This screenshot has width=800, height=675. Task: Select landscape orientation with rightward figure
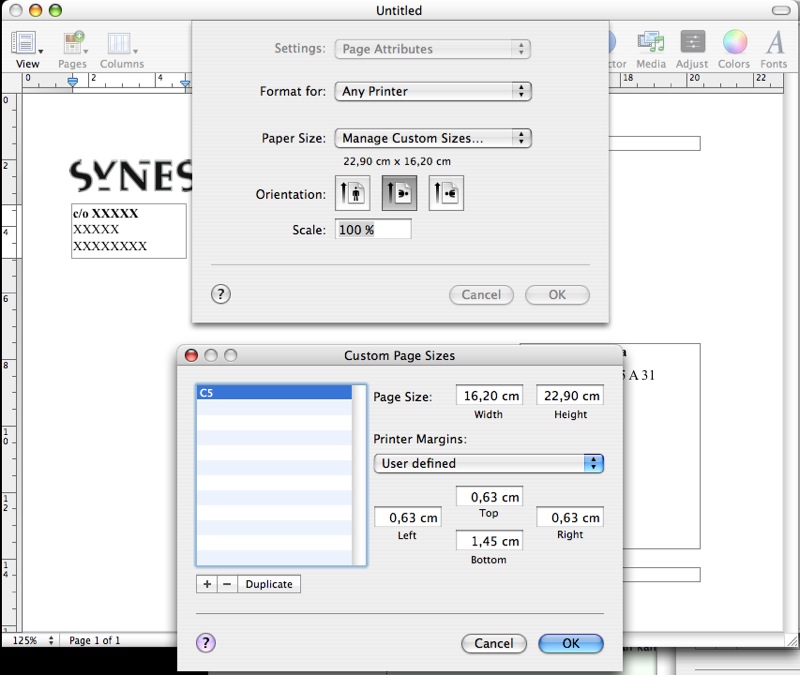[x=399, y=193]
